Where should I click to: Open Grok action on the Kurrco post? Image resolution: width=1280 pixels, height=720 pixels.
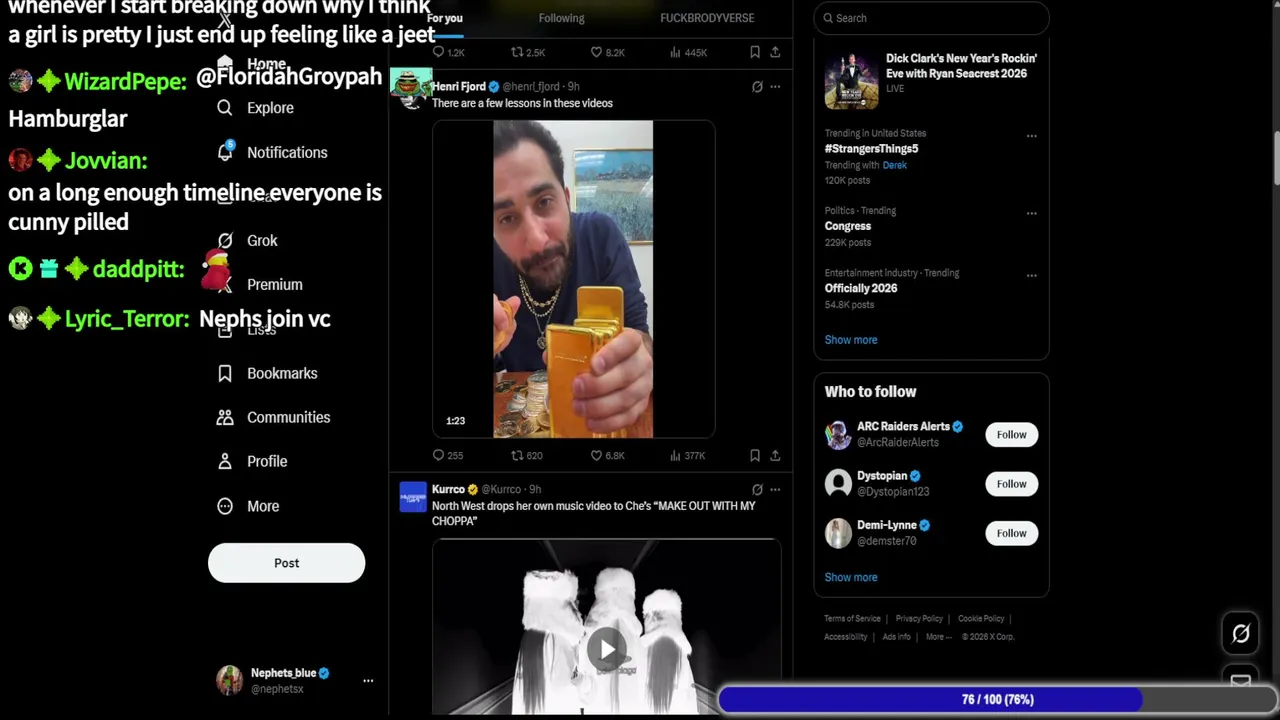[x=757, y=489]
